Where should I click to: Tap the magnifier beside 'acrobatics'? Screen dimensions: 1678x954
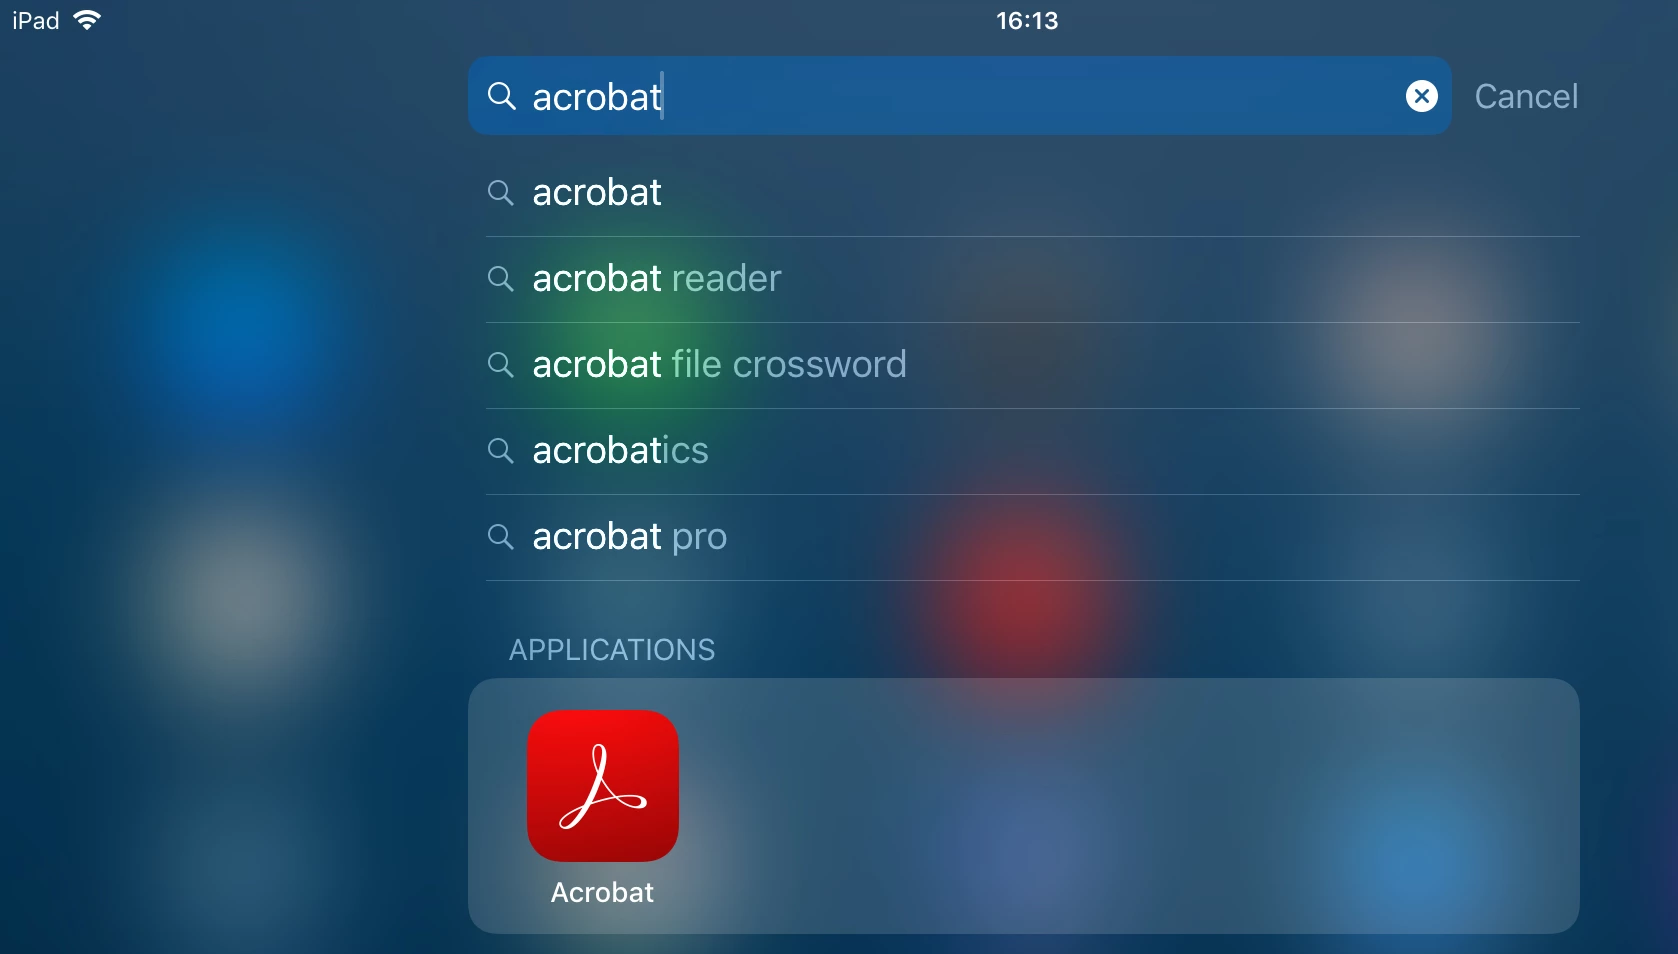500,450
